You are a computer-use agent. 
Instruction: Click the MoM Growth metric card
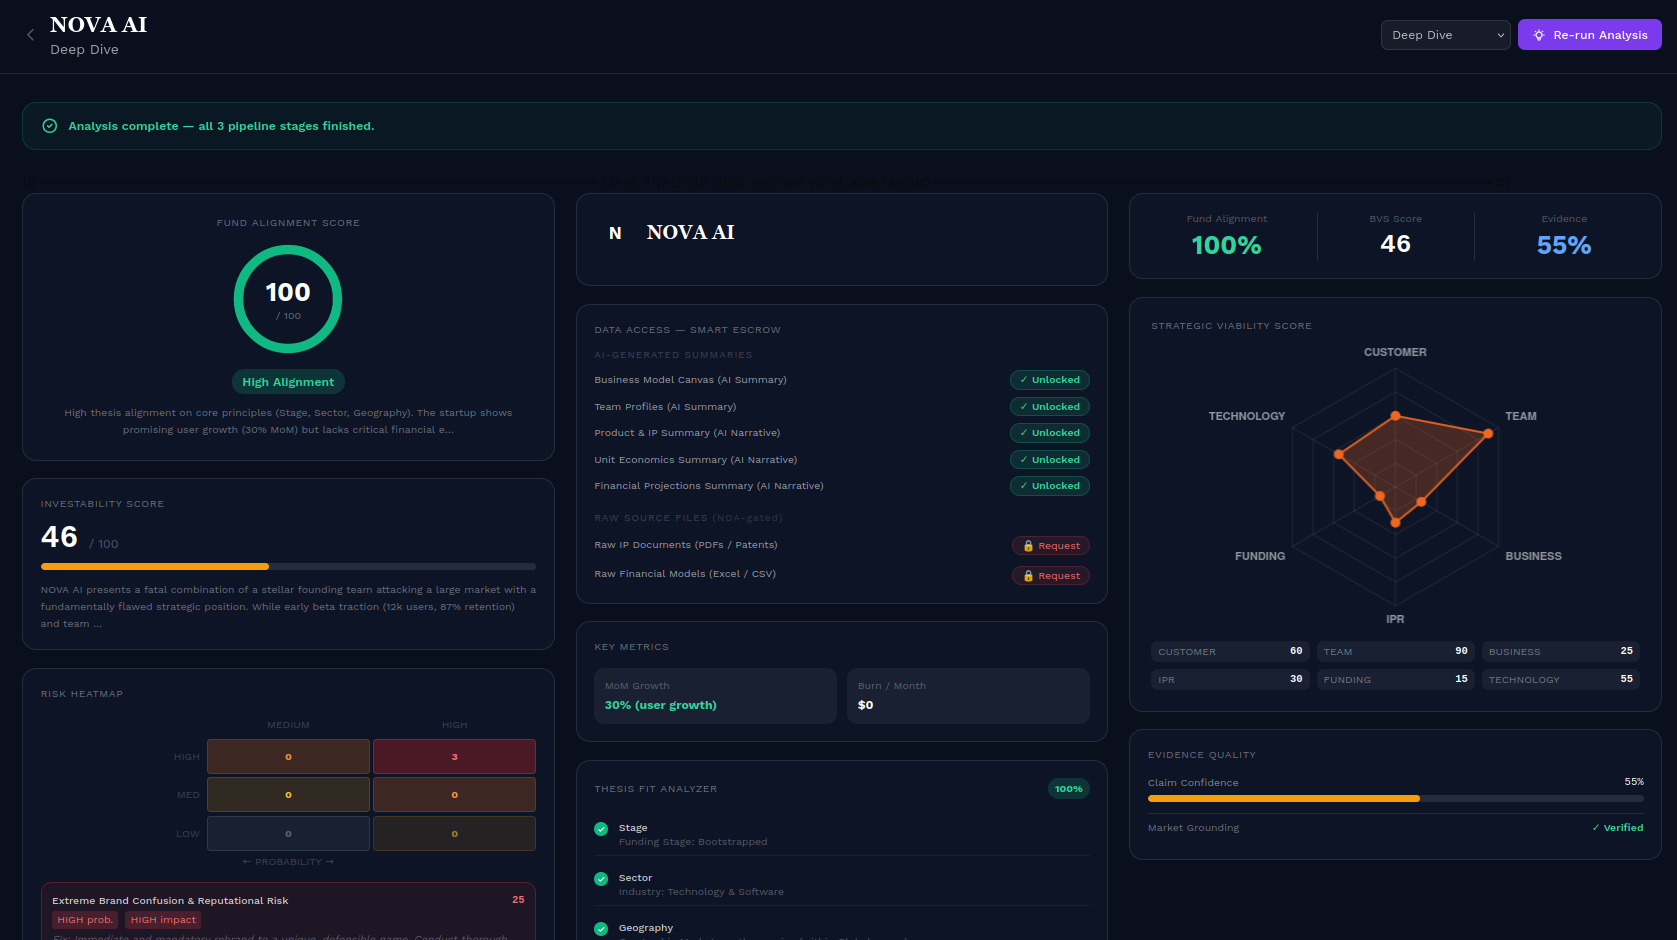[715, 696]
